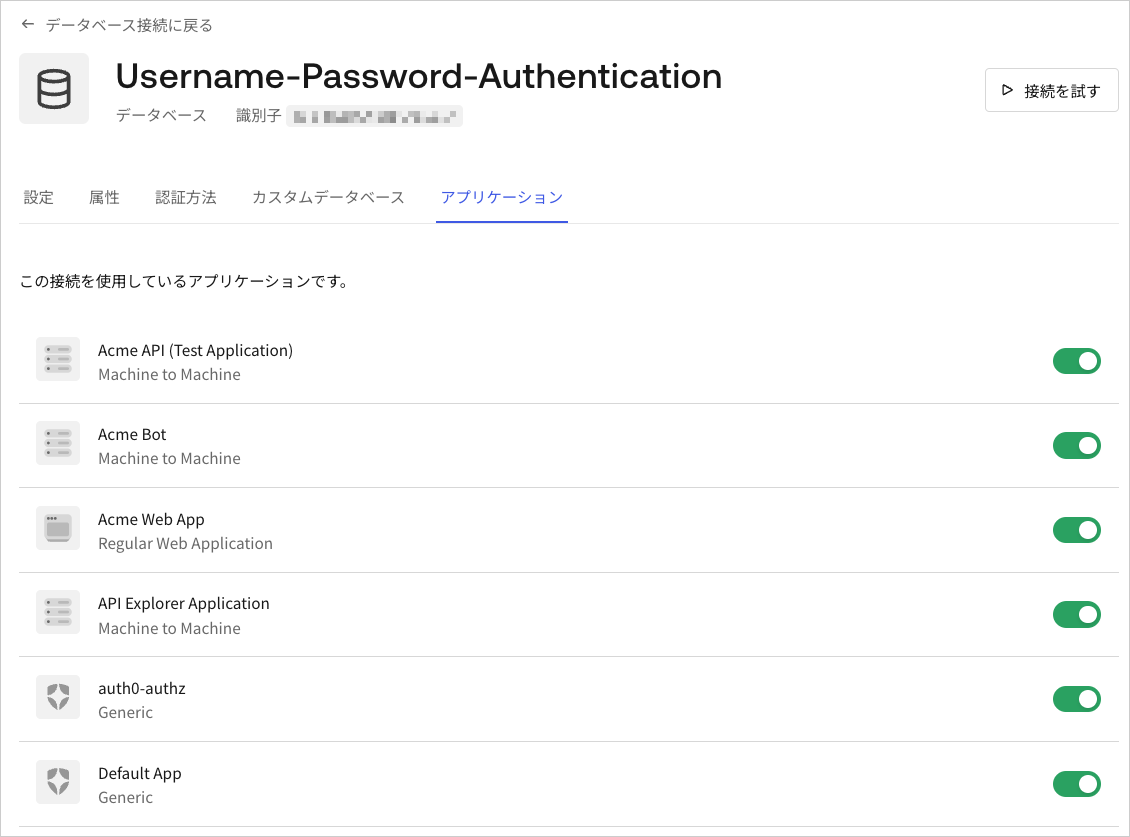Disable the auth0-authz toggle

[1077, 699]
